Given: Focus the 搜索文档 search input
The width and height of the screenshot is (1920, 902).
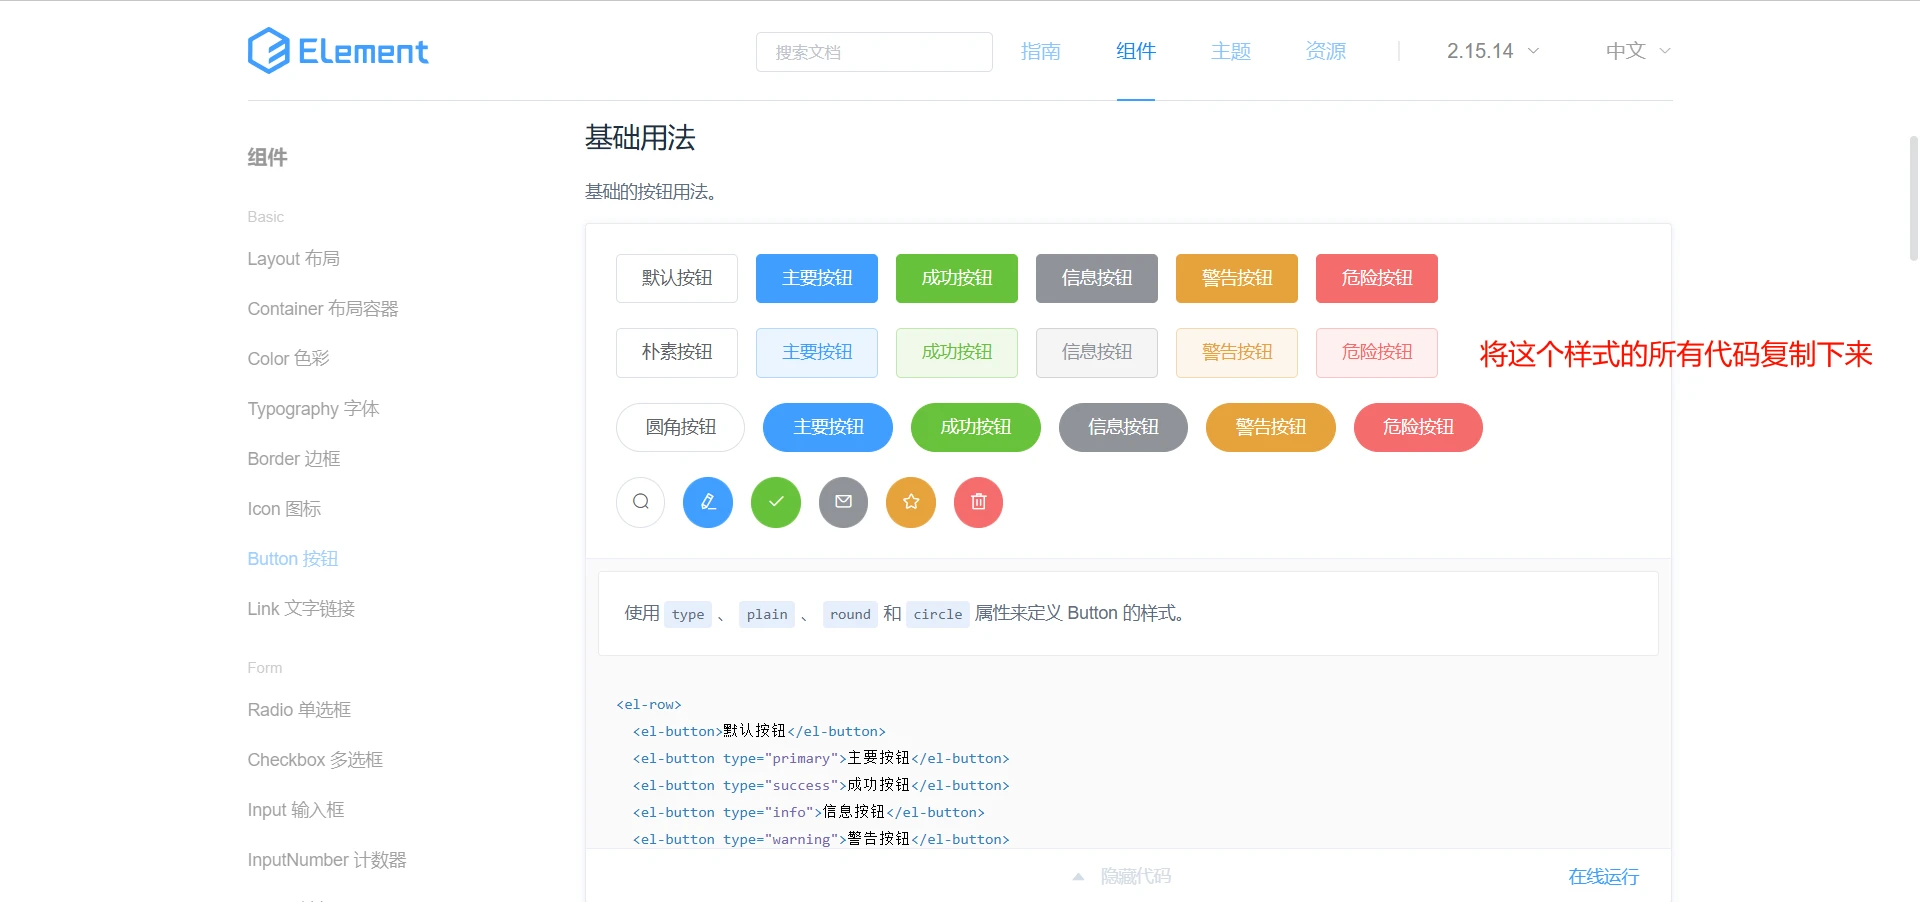Looking at the screenshot, I should click(x=873, y=52).
